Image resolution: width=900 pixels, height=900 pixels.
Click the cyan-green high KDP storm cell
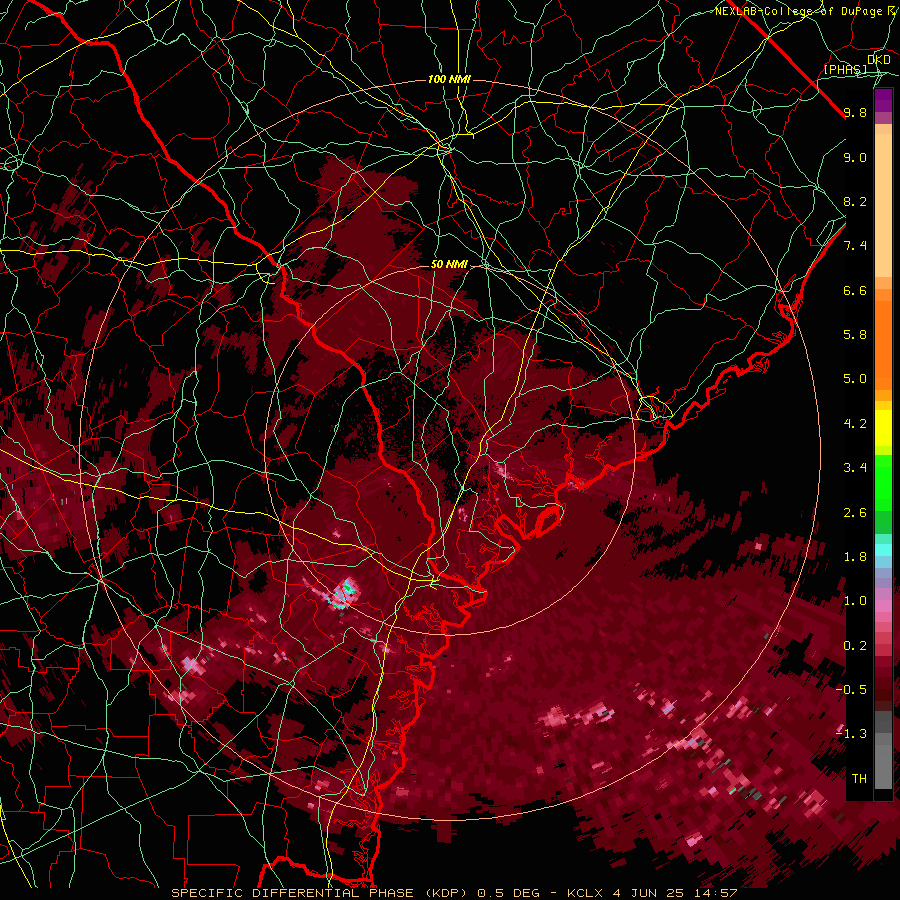(x=345, y=595)
